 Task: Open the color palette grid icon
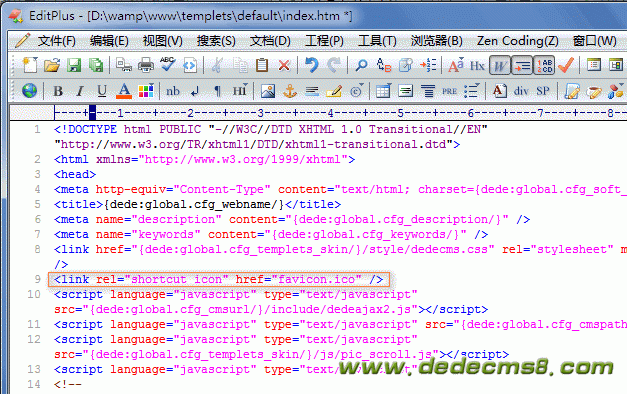[146, 91]
